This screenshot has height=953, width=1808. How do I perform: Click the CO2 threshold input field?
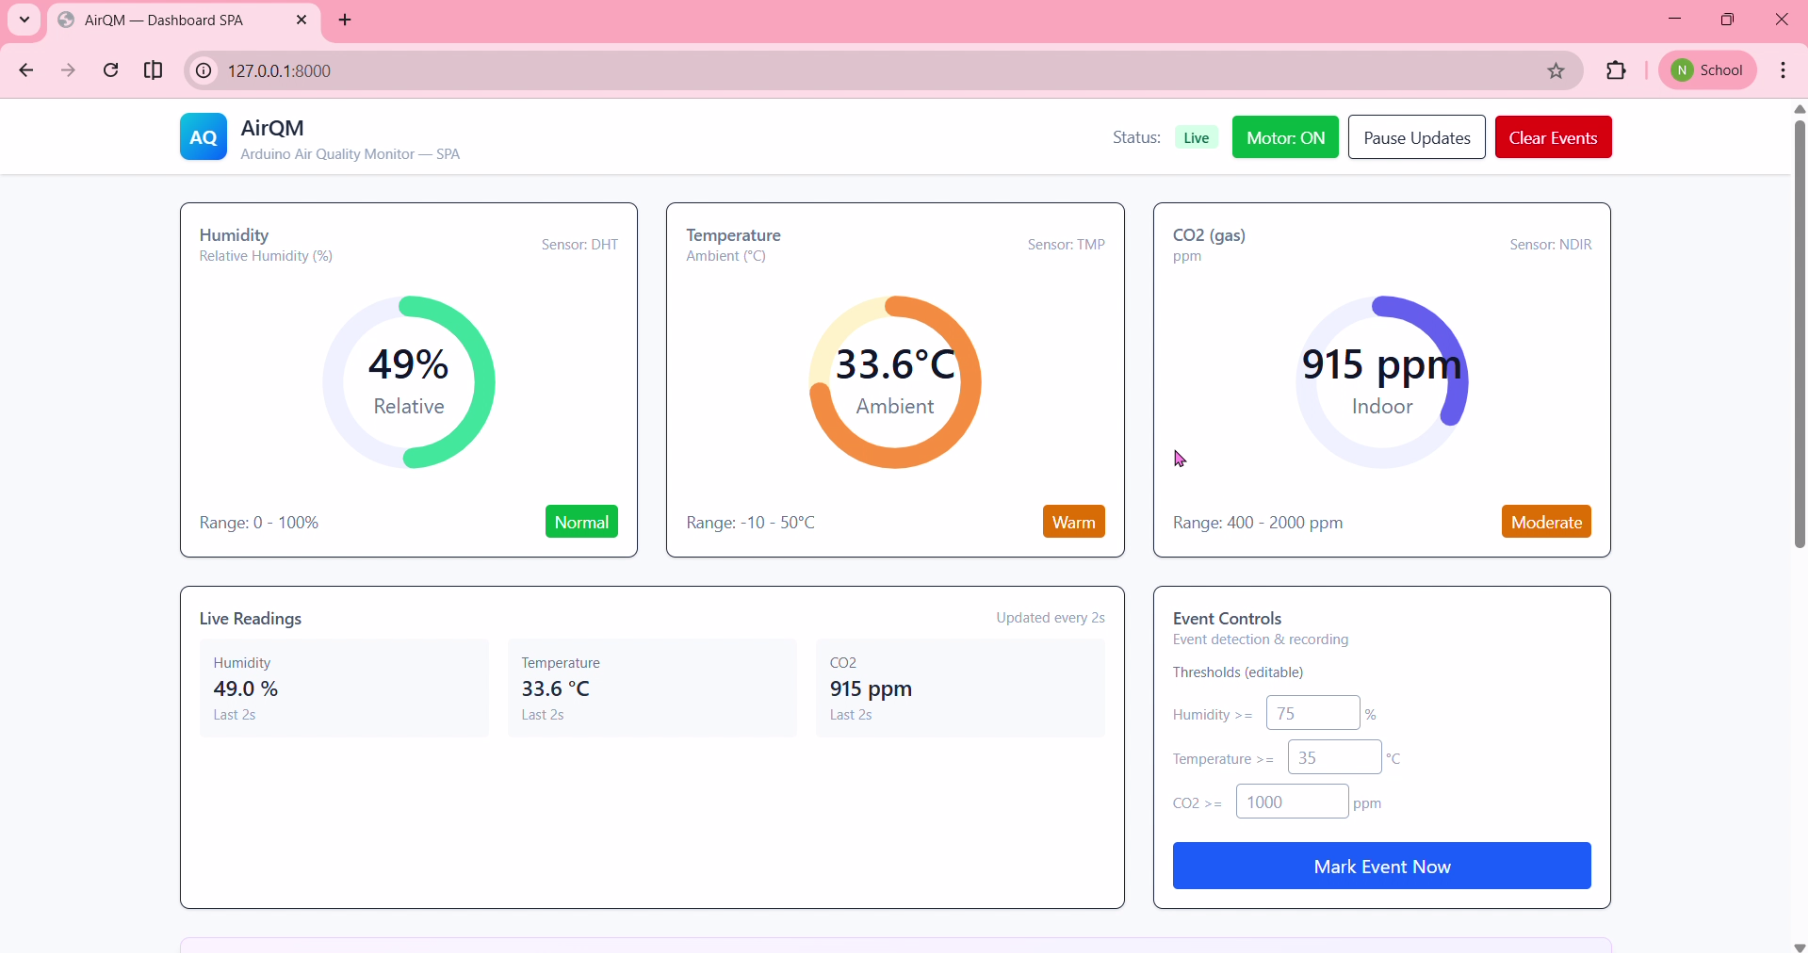point(1292,801)
